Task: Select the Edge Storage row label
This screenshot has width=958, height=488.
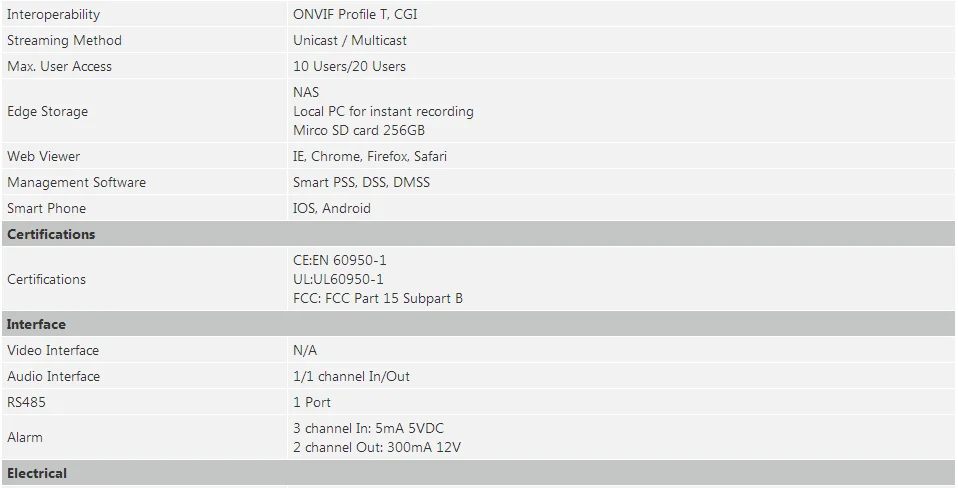Action: [47, 111]
